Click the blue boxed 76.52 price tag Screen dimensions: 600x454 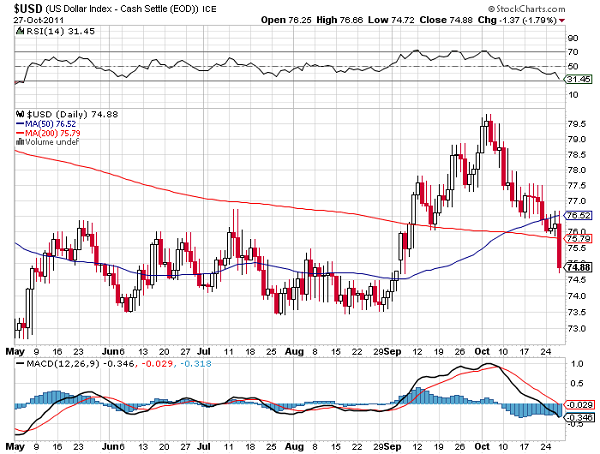point(579,215)
